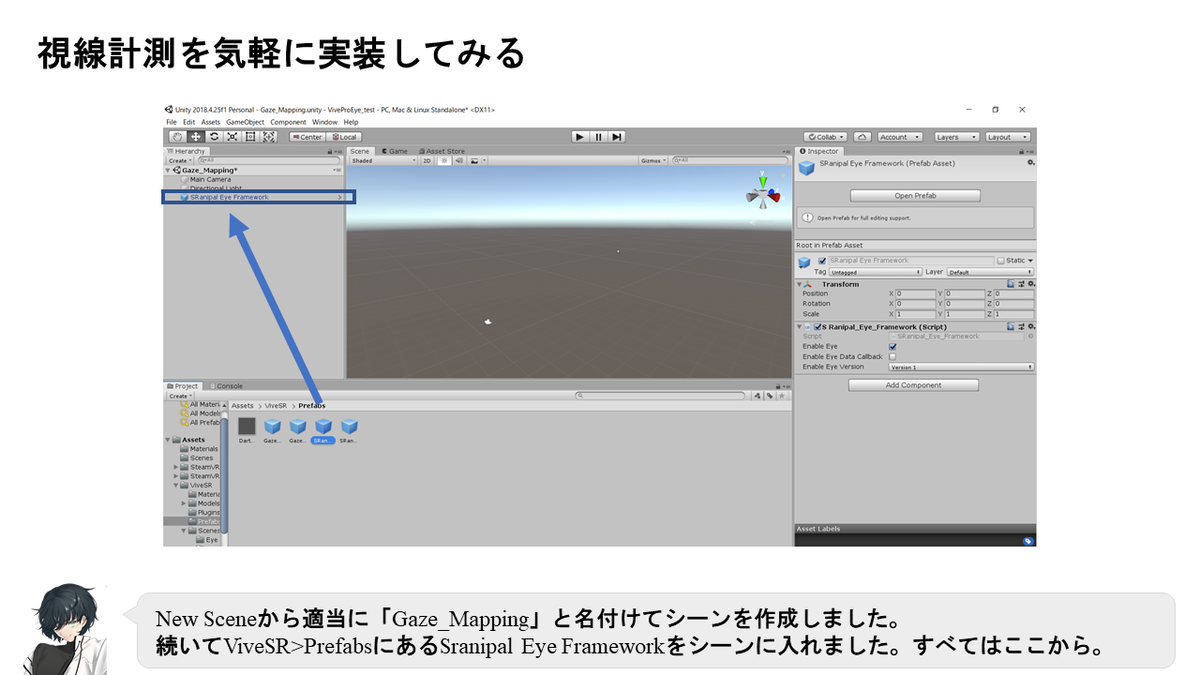The height and width of the screenshot is (675, 1200).
Task: Open the Window menu
Action: click(x=325, y=122)
